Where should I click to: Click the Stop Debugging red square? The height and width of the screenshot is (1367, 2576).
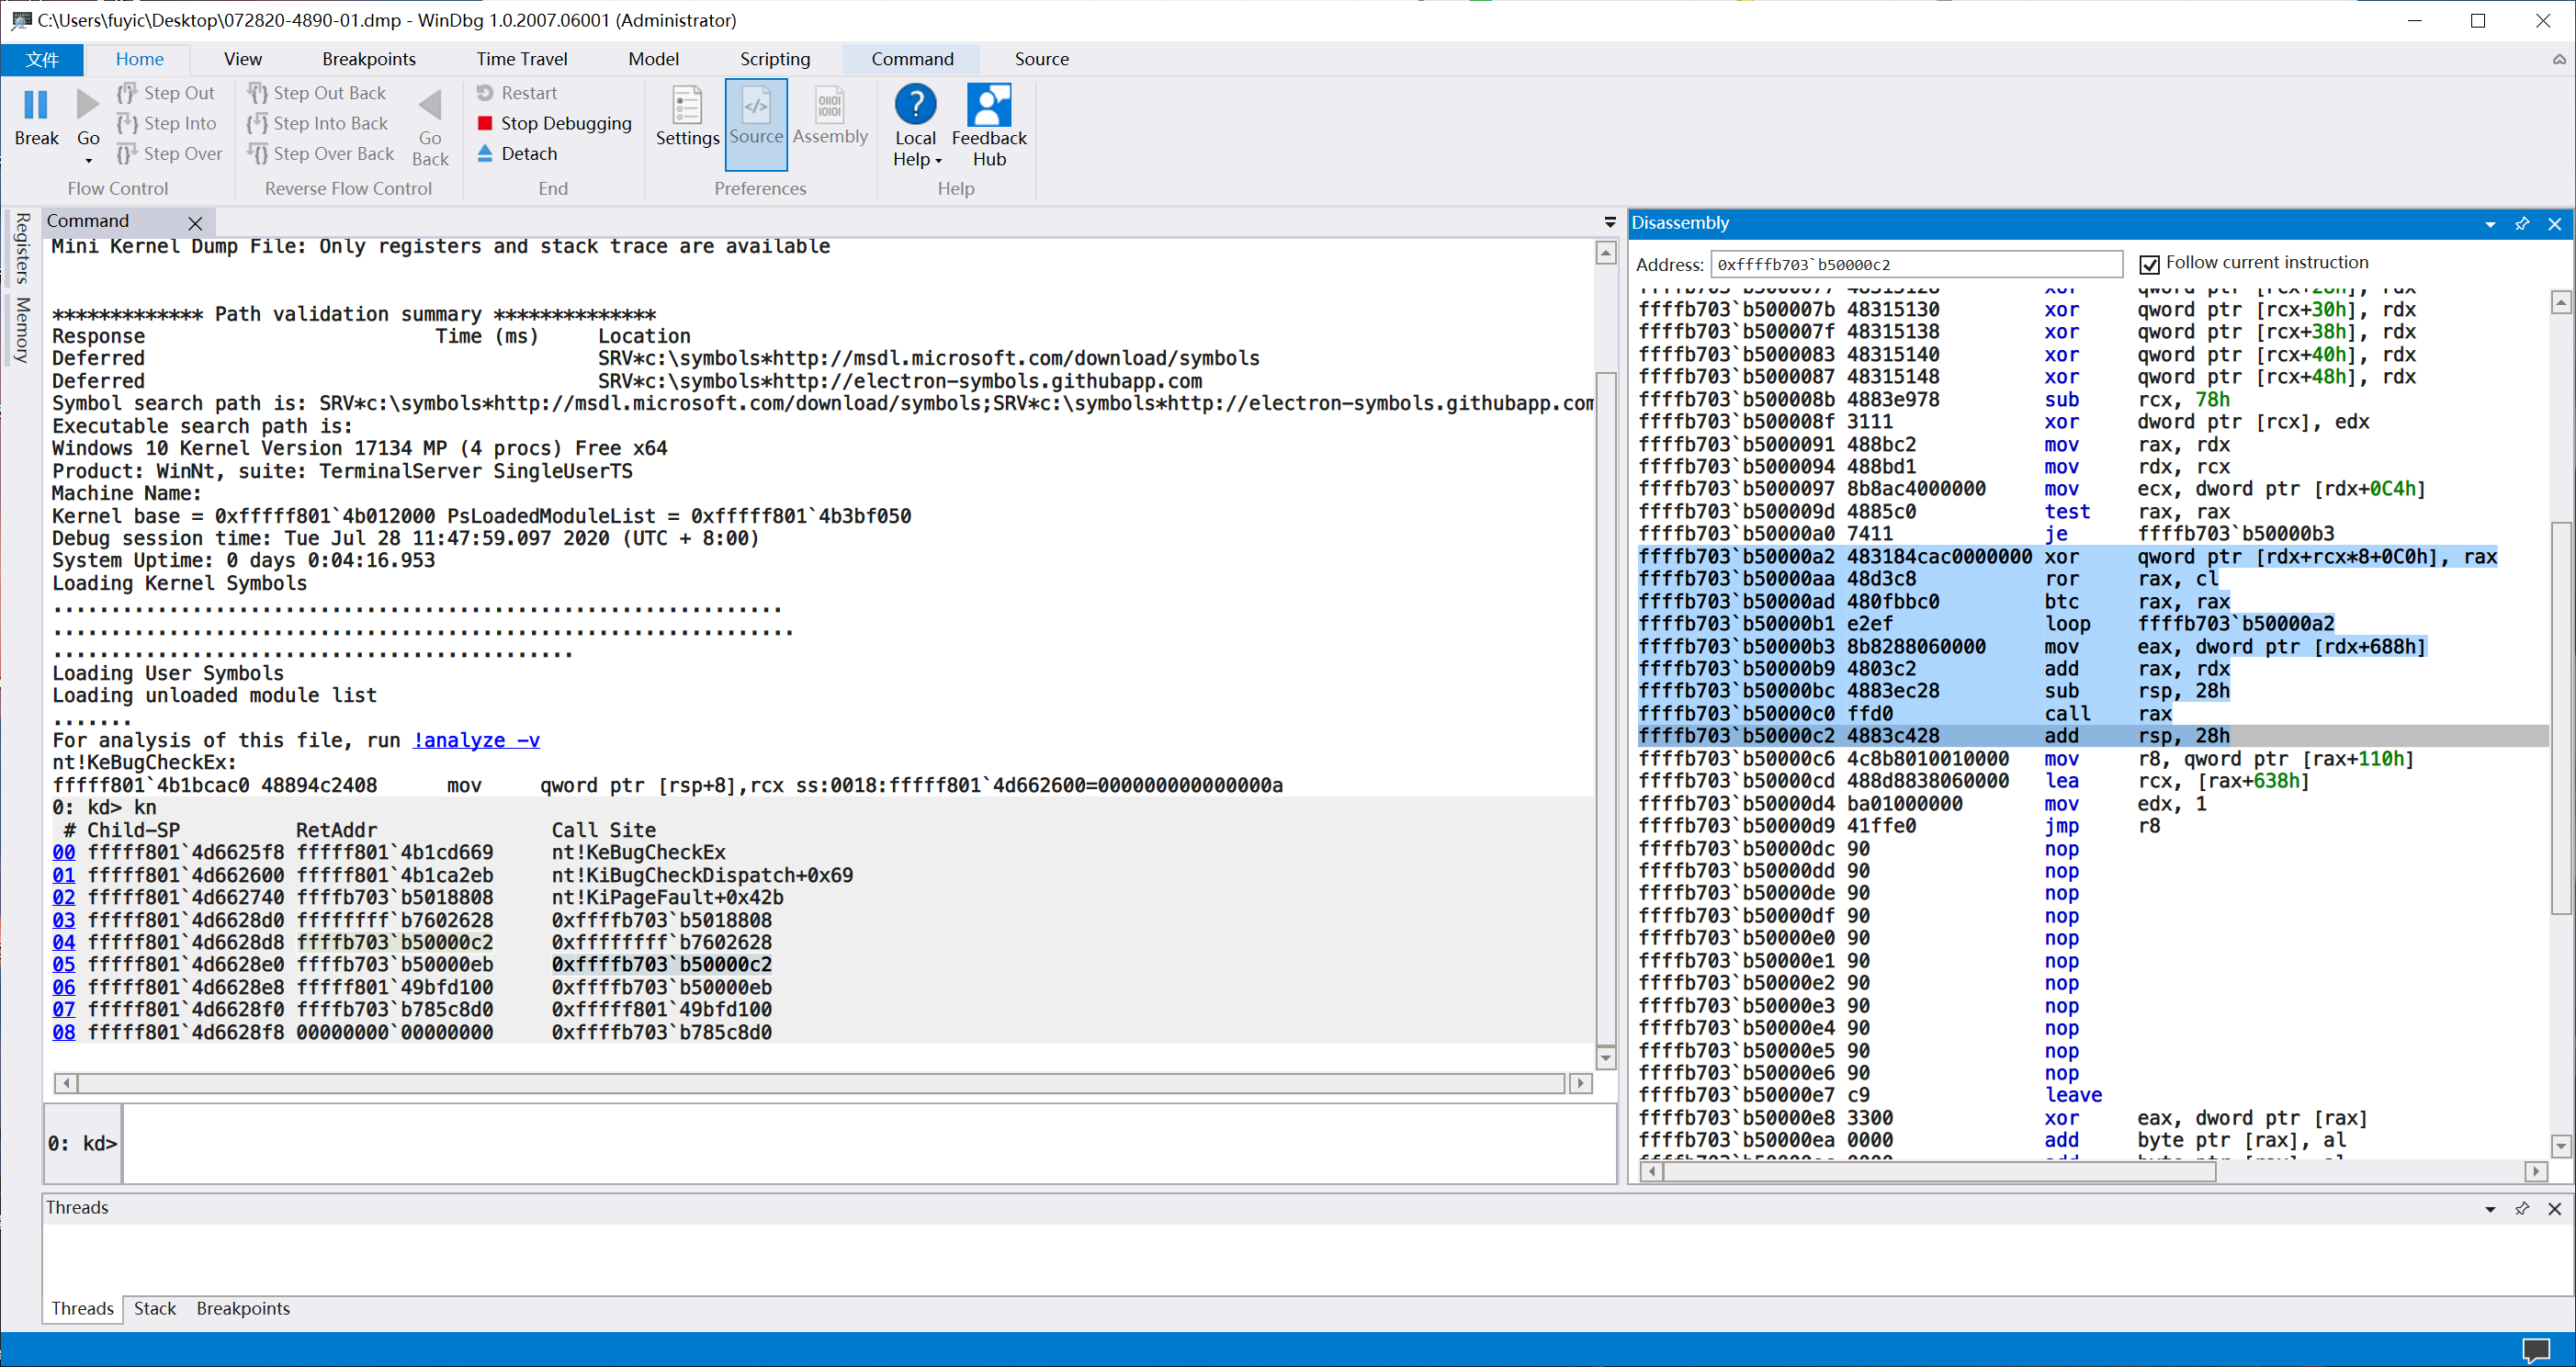pyautogui.click(x=485, y=123)
